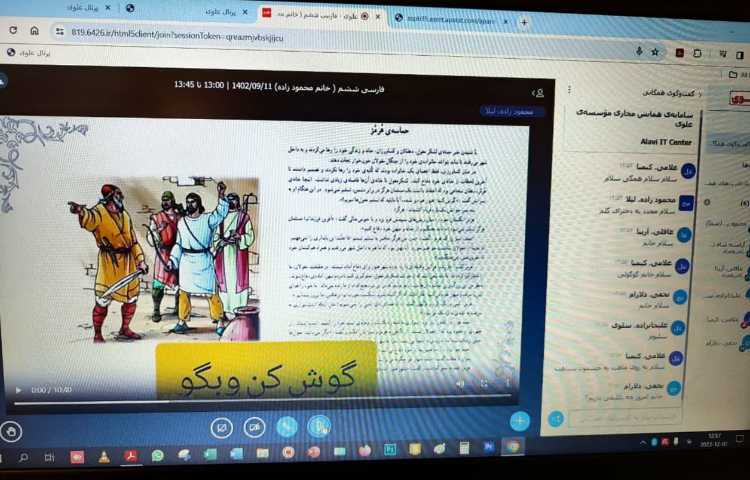Click the microphone permission icon in address bar
Screen dimensions: 750x480
[639, 51]
